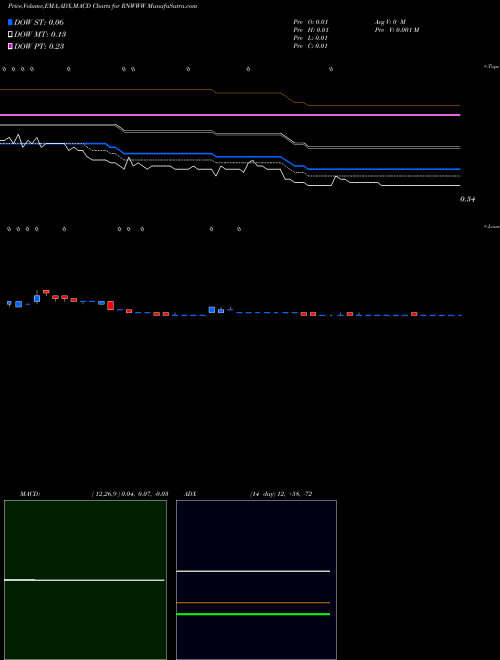Click the 'MACD:' panel heading
Image resolution: width=500 pixels, height=660 pixels.
click(30, 494)
